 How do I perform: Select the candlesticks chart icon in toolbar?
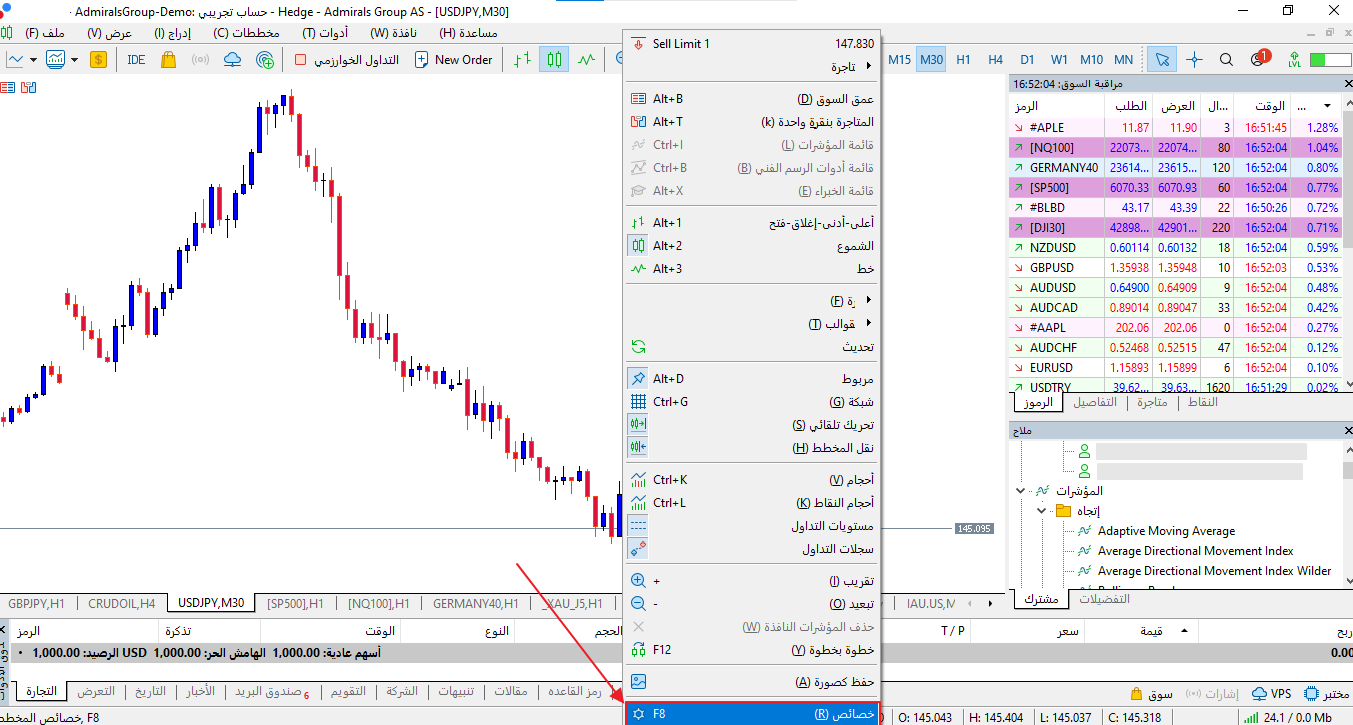coord(554,60)
